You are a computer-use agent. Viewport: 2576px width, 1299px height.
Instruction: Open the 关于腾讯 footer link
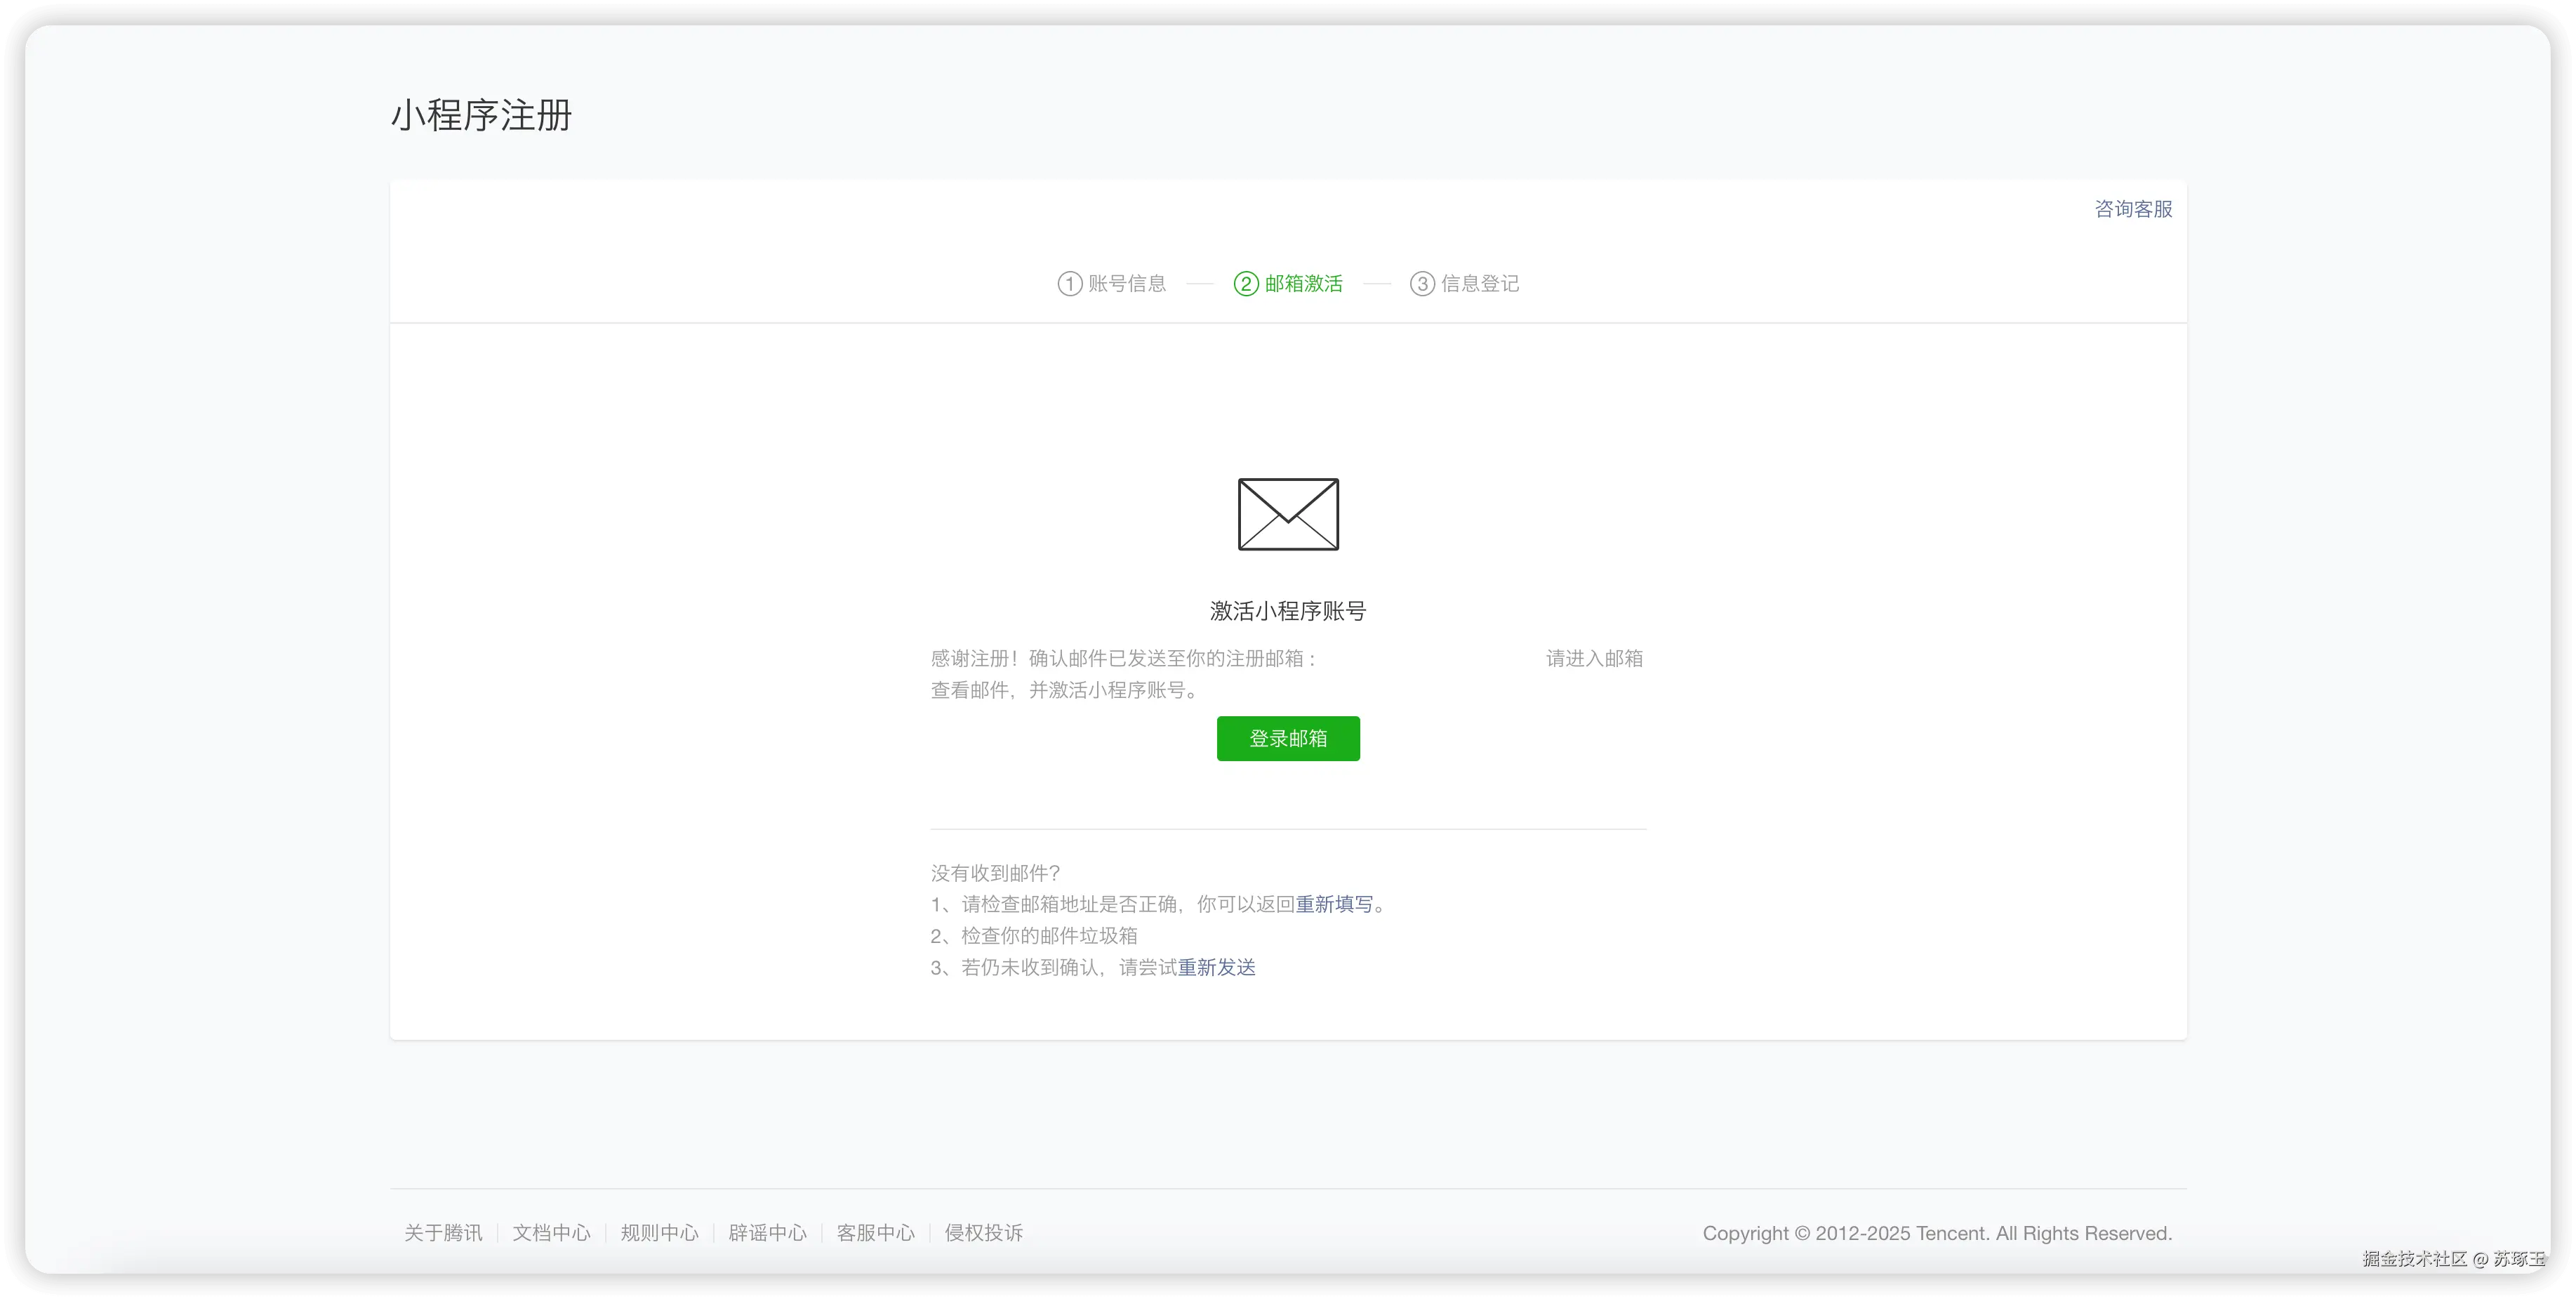(x=443, y=1233)
